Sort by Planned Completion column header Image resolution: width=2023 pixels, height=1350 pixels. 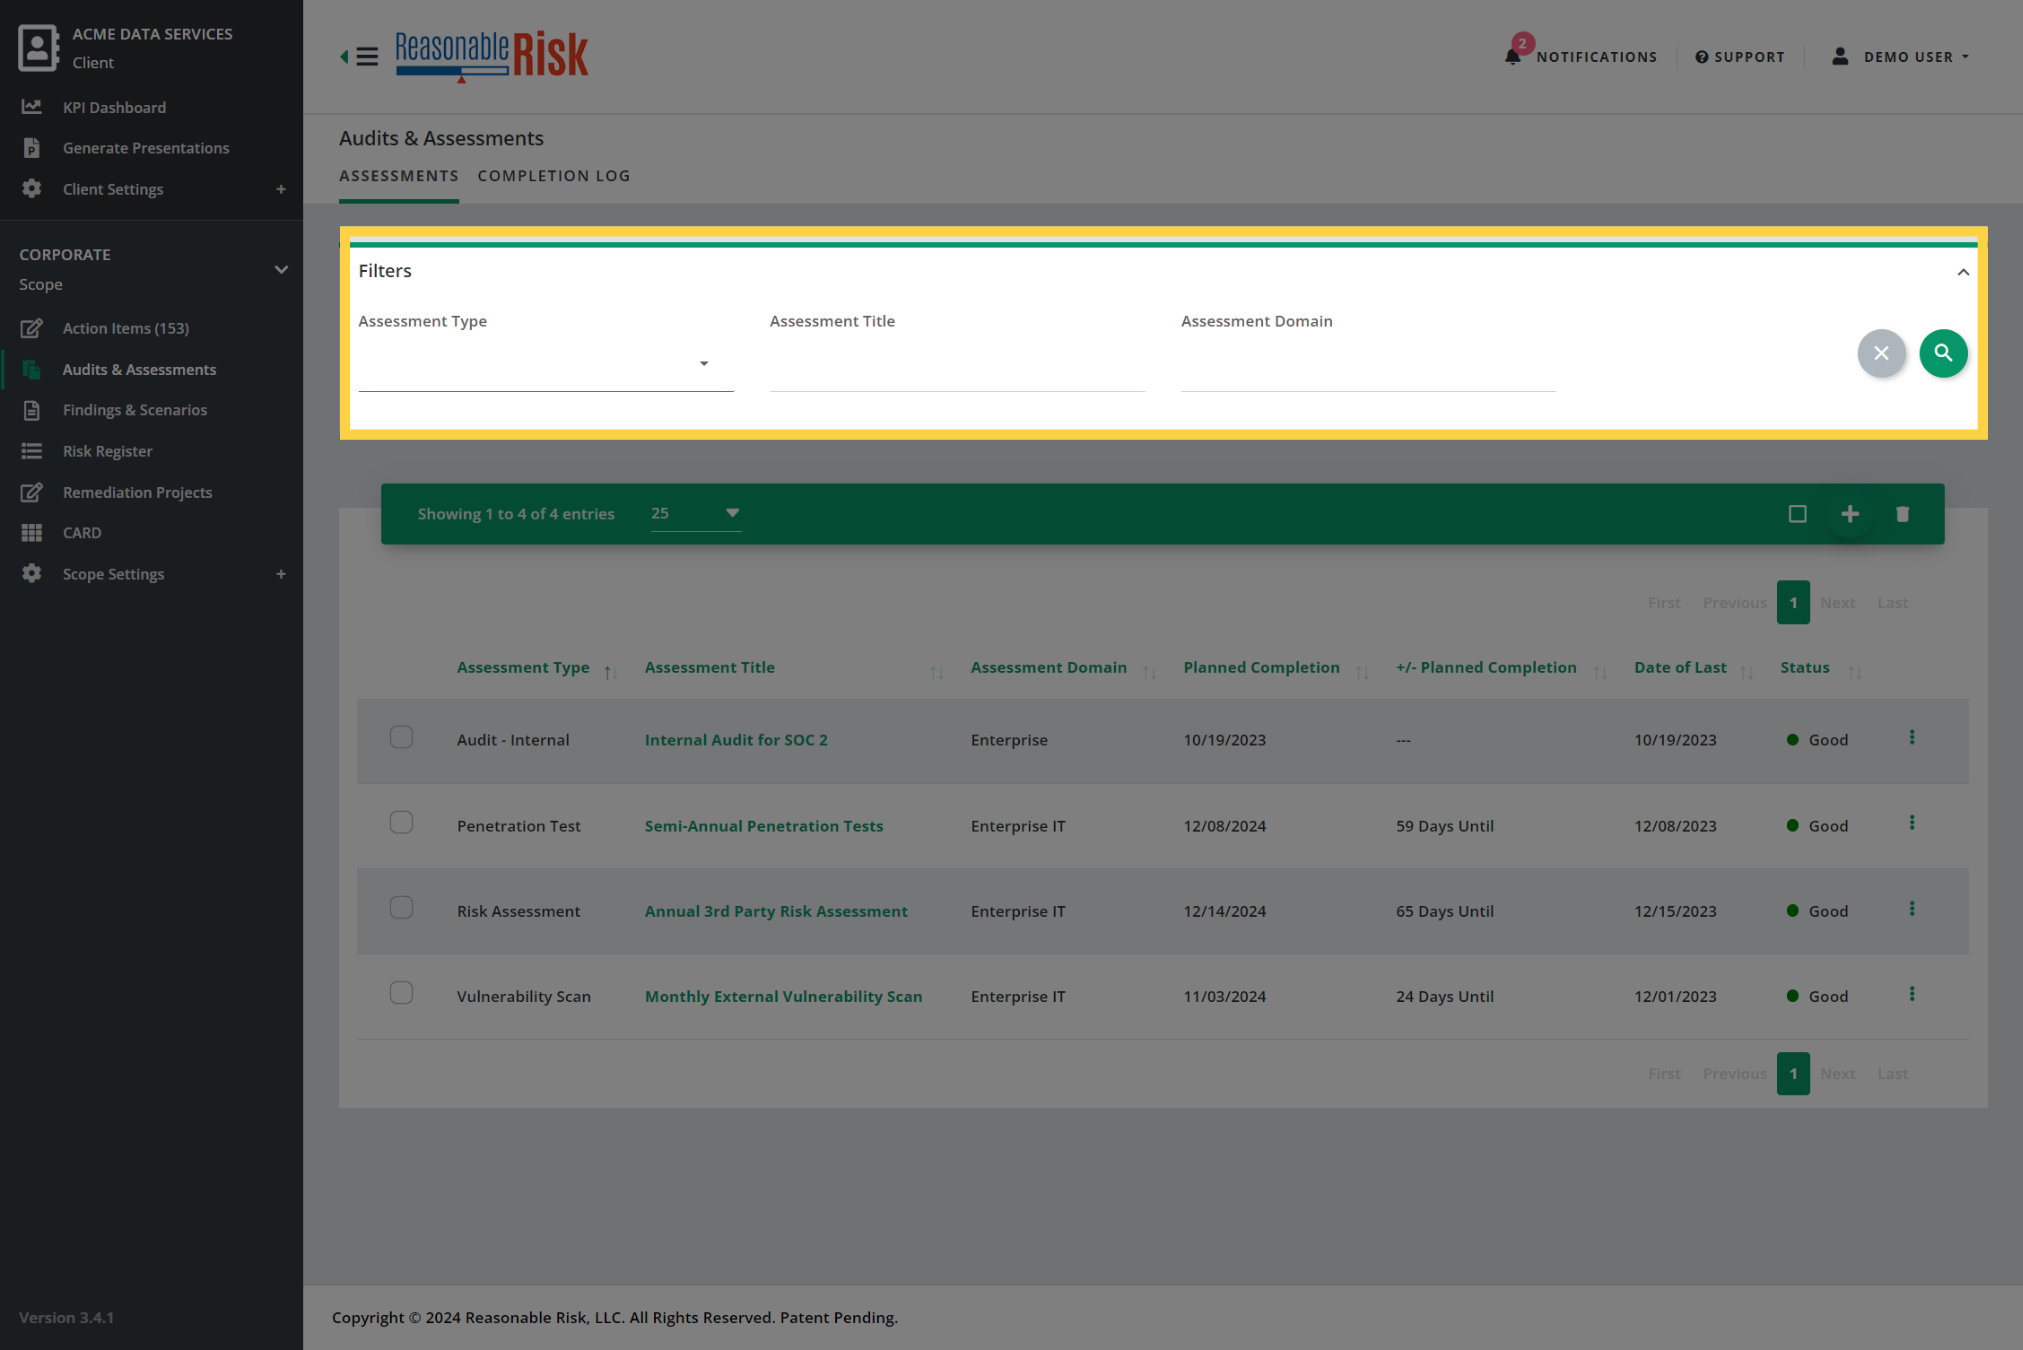point(1261,667)
